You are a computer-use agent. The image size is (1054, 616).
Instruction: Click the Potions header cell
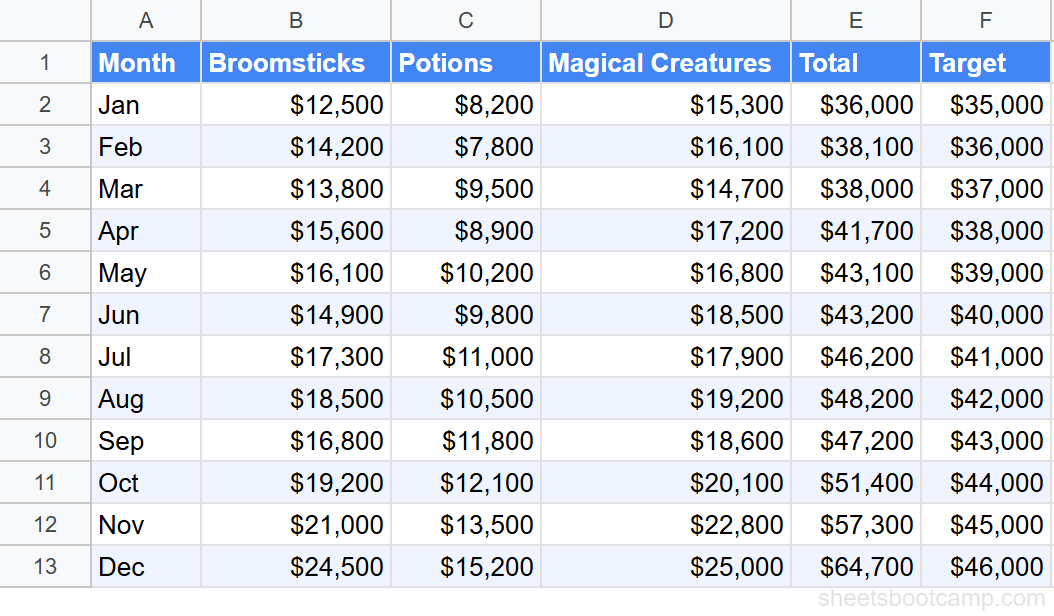coord(466,63)
